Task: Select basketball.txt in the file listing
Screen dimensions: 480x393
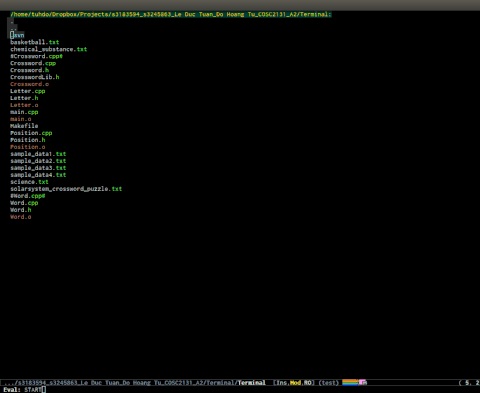Action: [34, 42]
